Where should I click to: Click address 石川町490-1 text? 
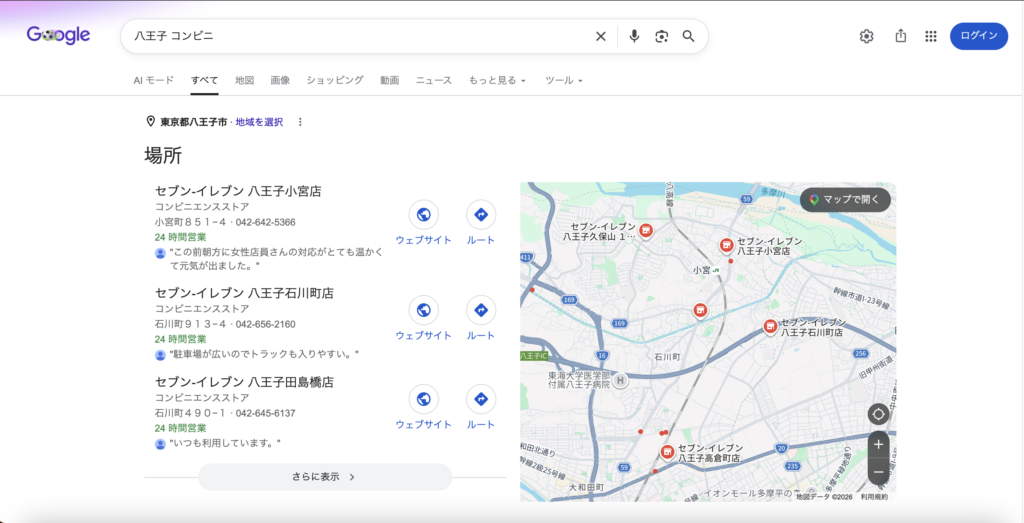191,413
